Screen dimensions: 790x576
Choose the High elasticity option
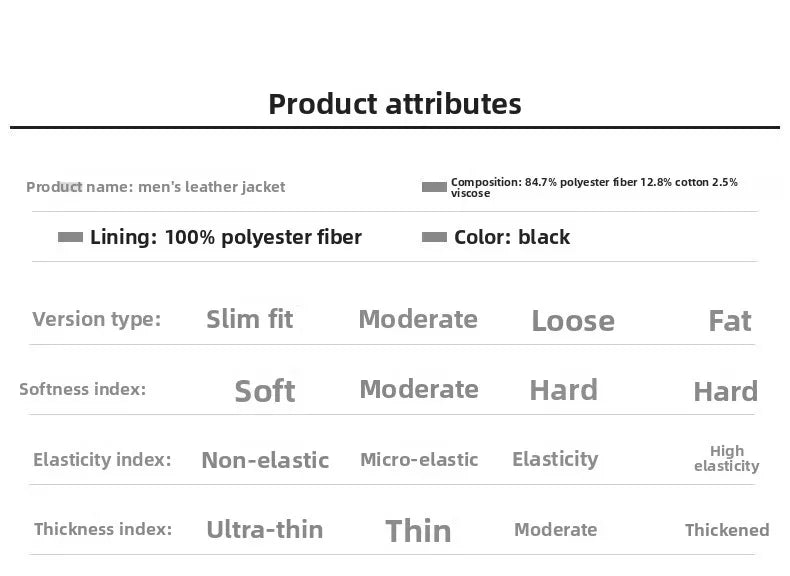point(727,459)
